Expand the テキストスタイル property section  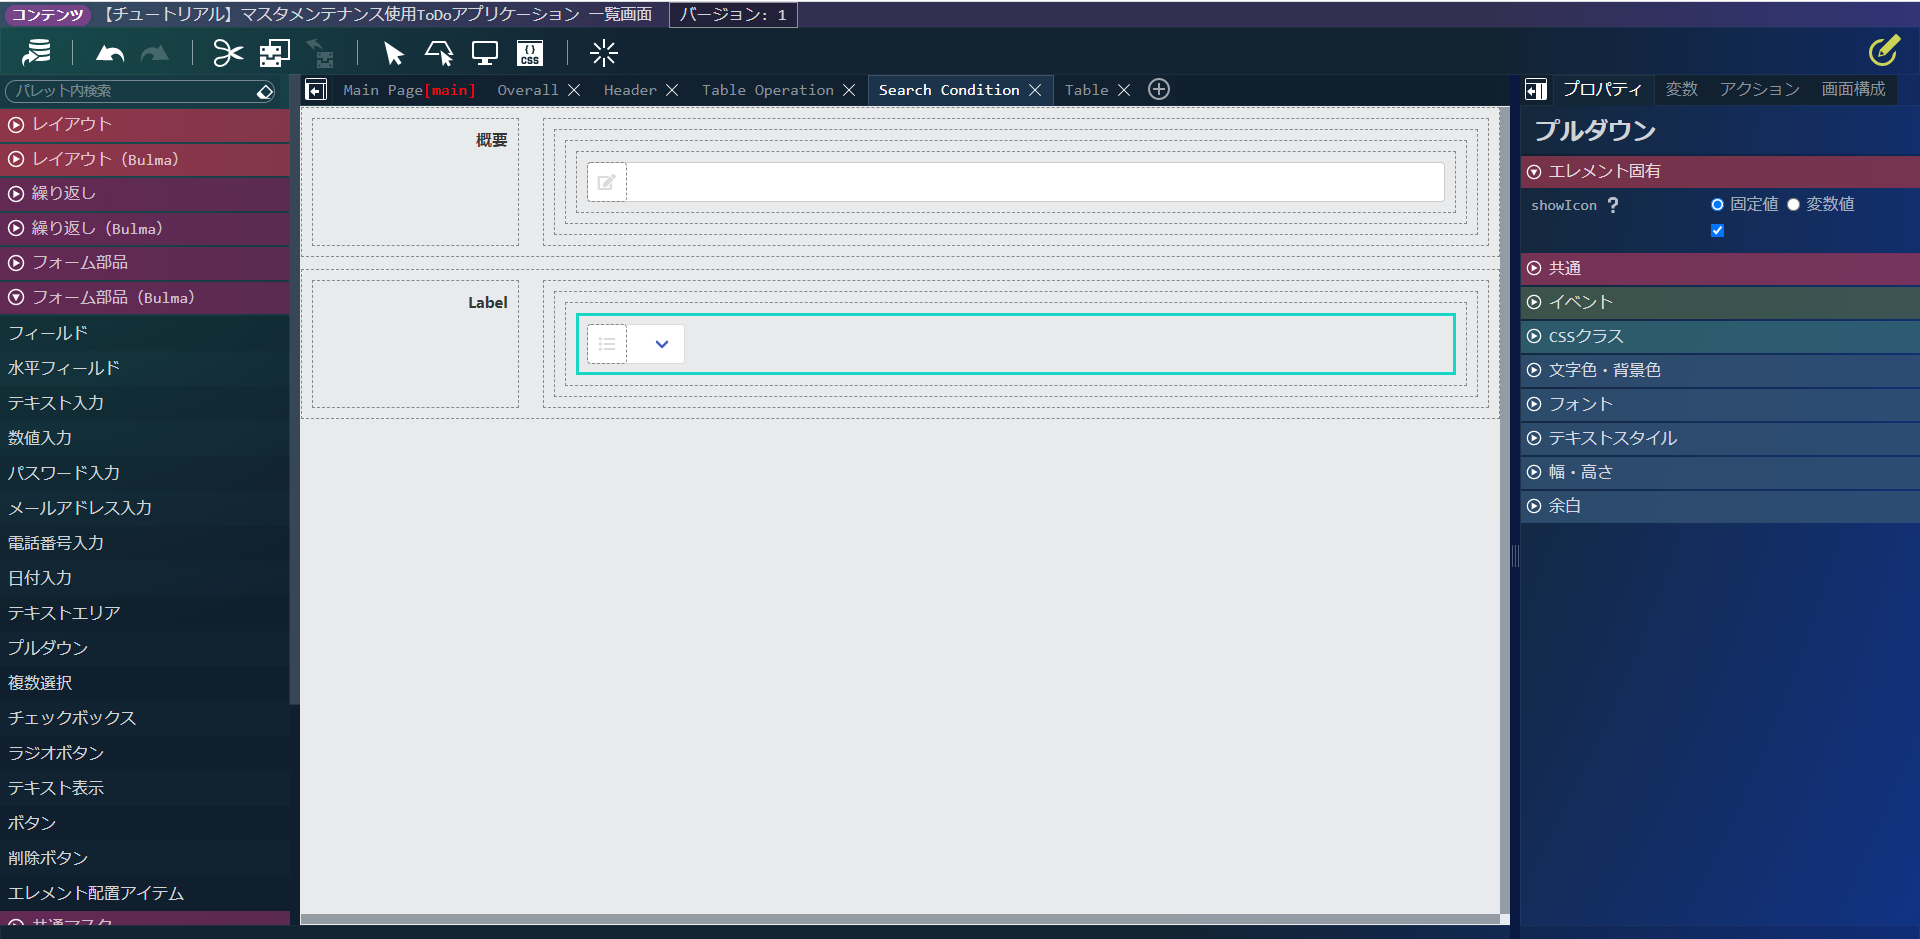coord(1720,438)
